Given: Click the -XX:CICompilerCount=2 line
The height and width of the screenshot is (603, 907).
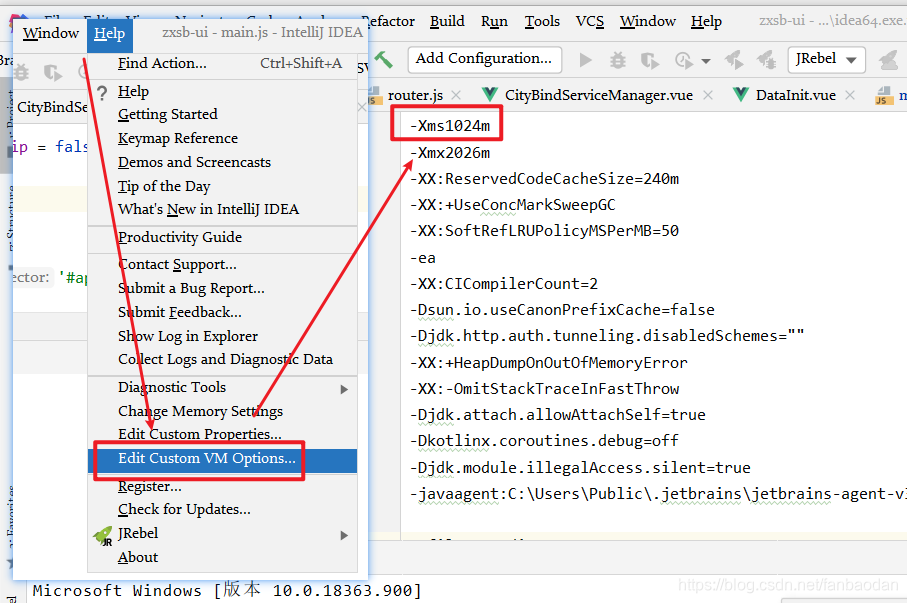Looking at the screenshot, I should (504, 284).
